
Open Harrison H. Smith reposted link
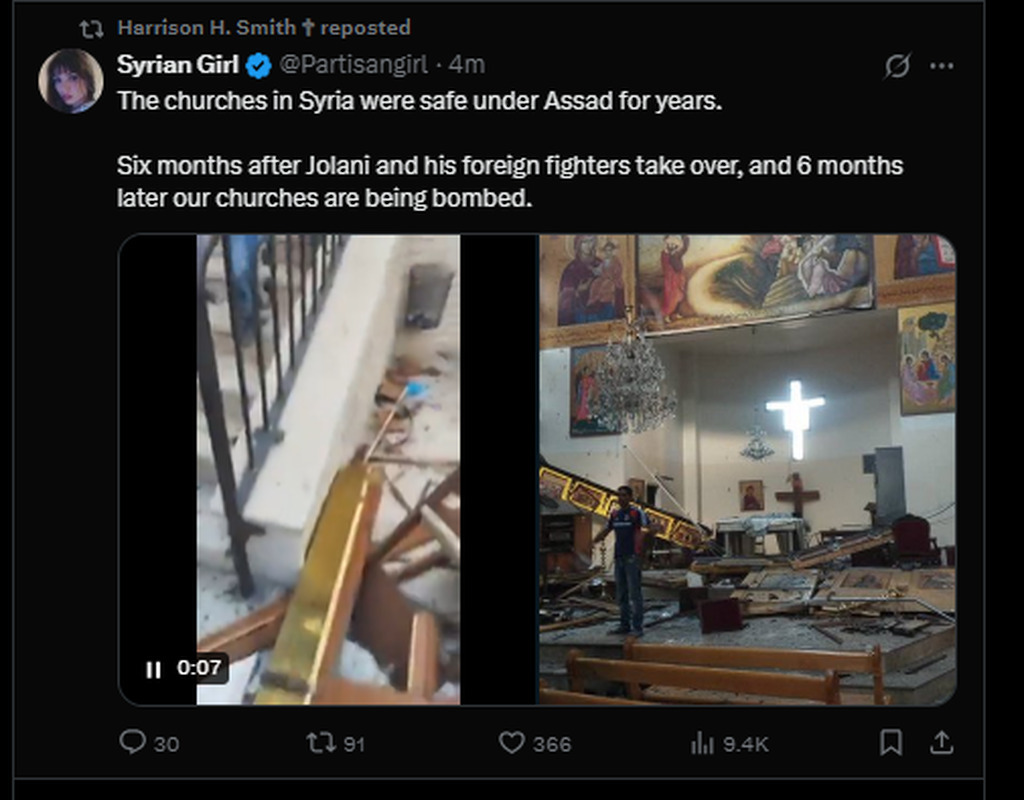click(264, 27)
